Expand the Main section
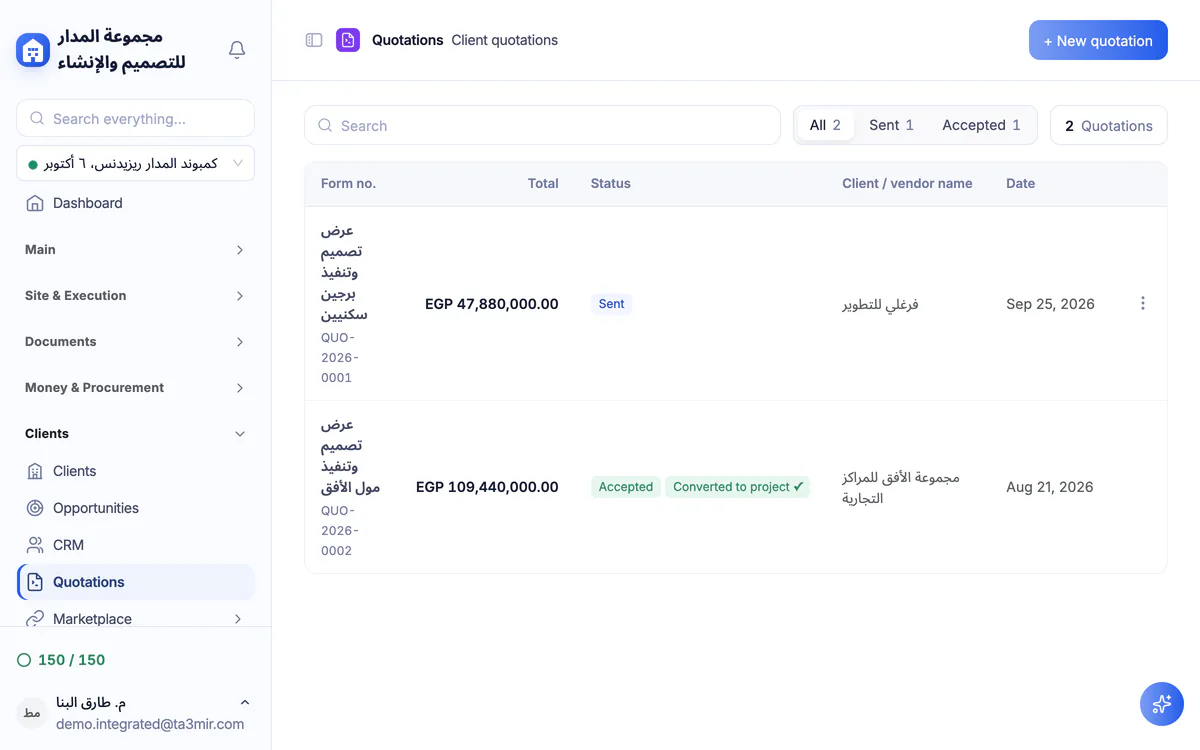The height and width of the screenshot is (750, 1200). [135, 250]
